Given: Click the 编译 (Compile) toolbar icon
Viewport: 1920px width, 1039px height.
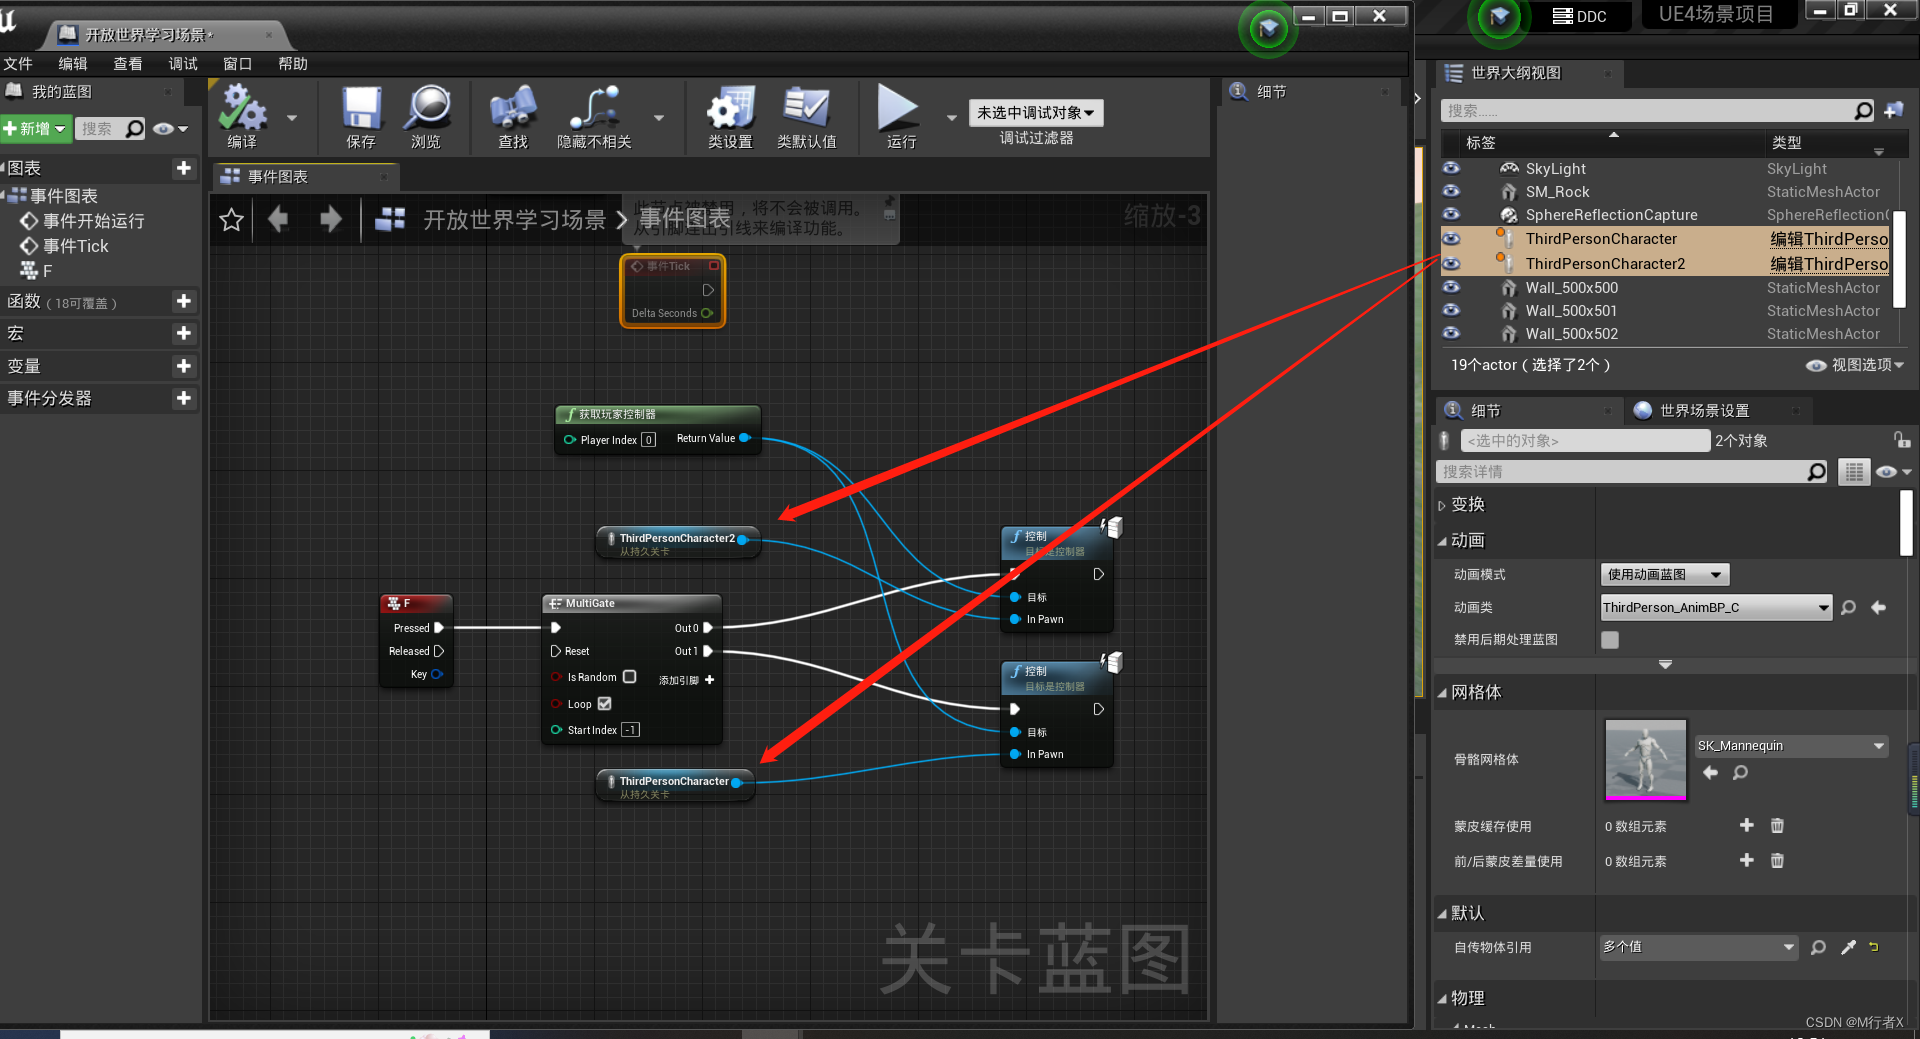Looking at the screenshot, I should coord(243,108).
